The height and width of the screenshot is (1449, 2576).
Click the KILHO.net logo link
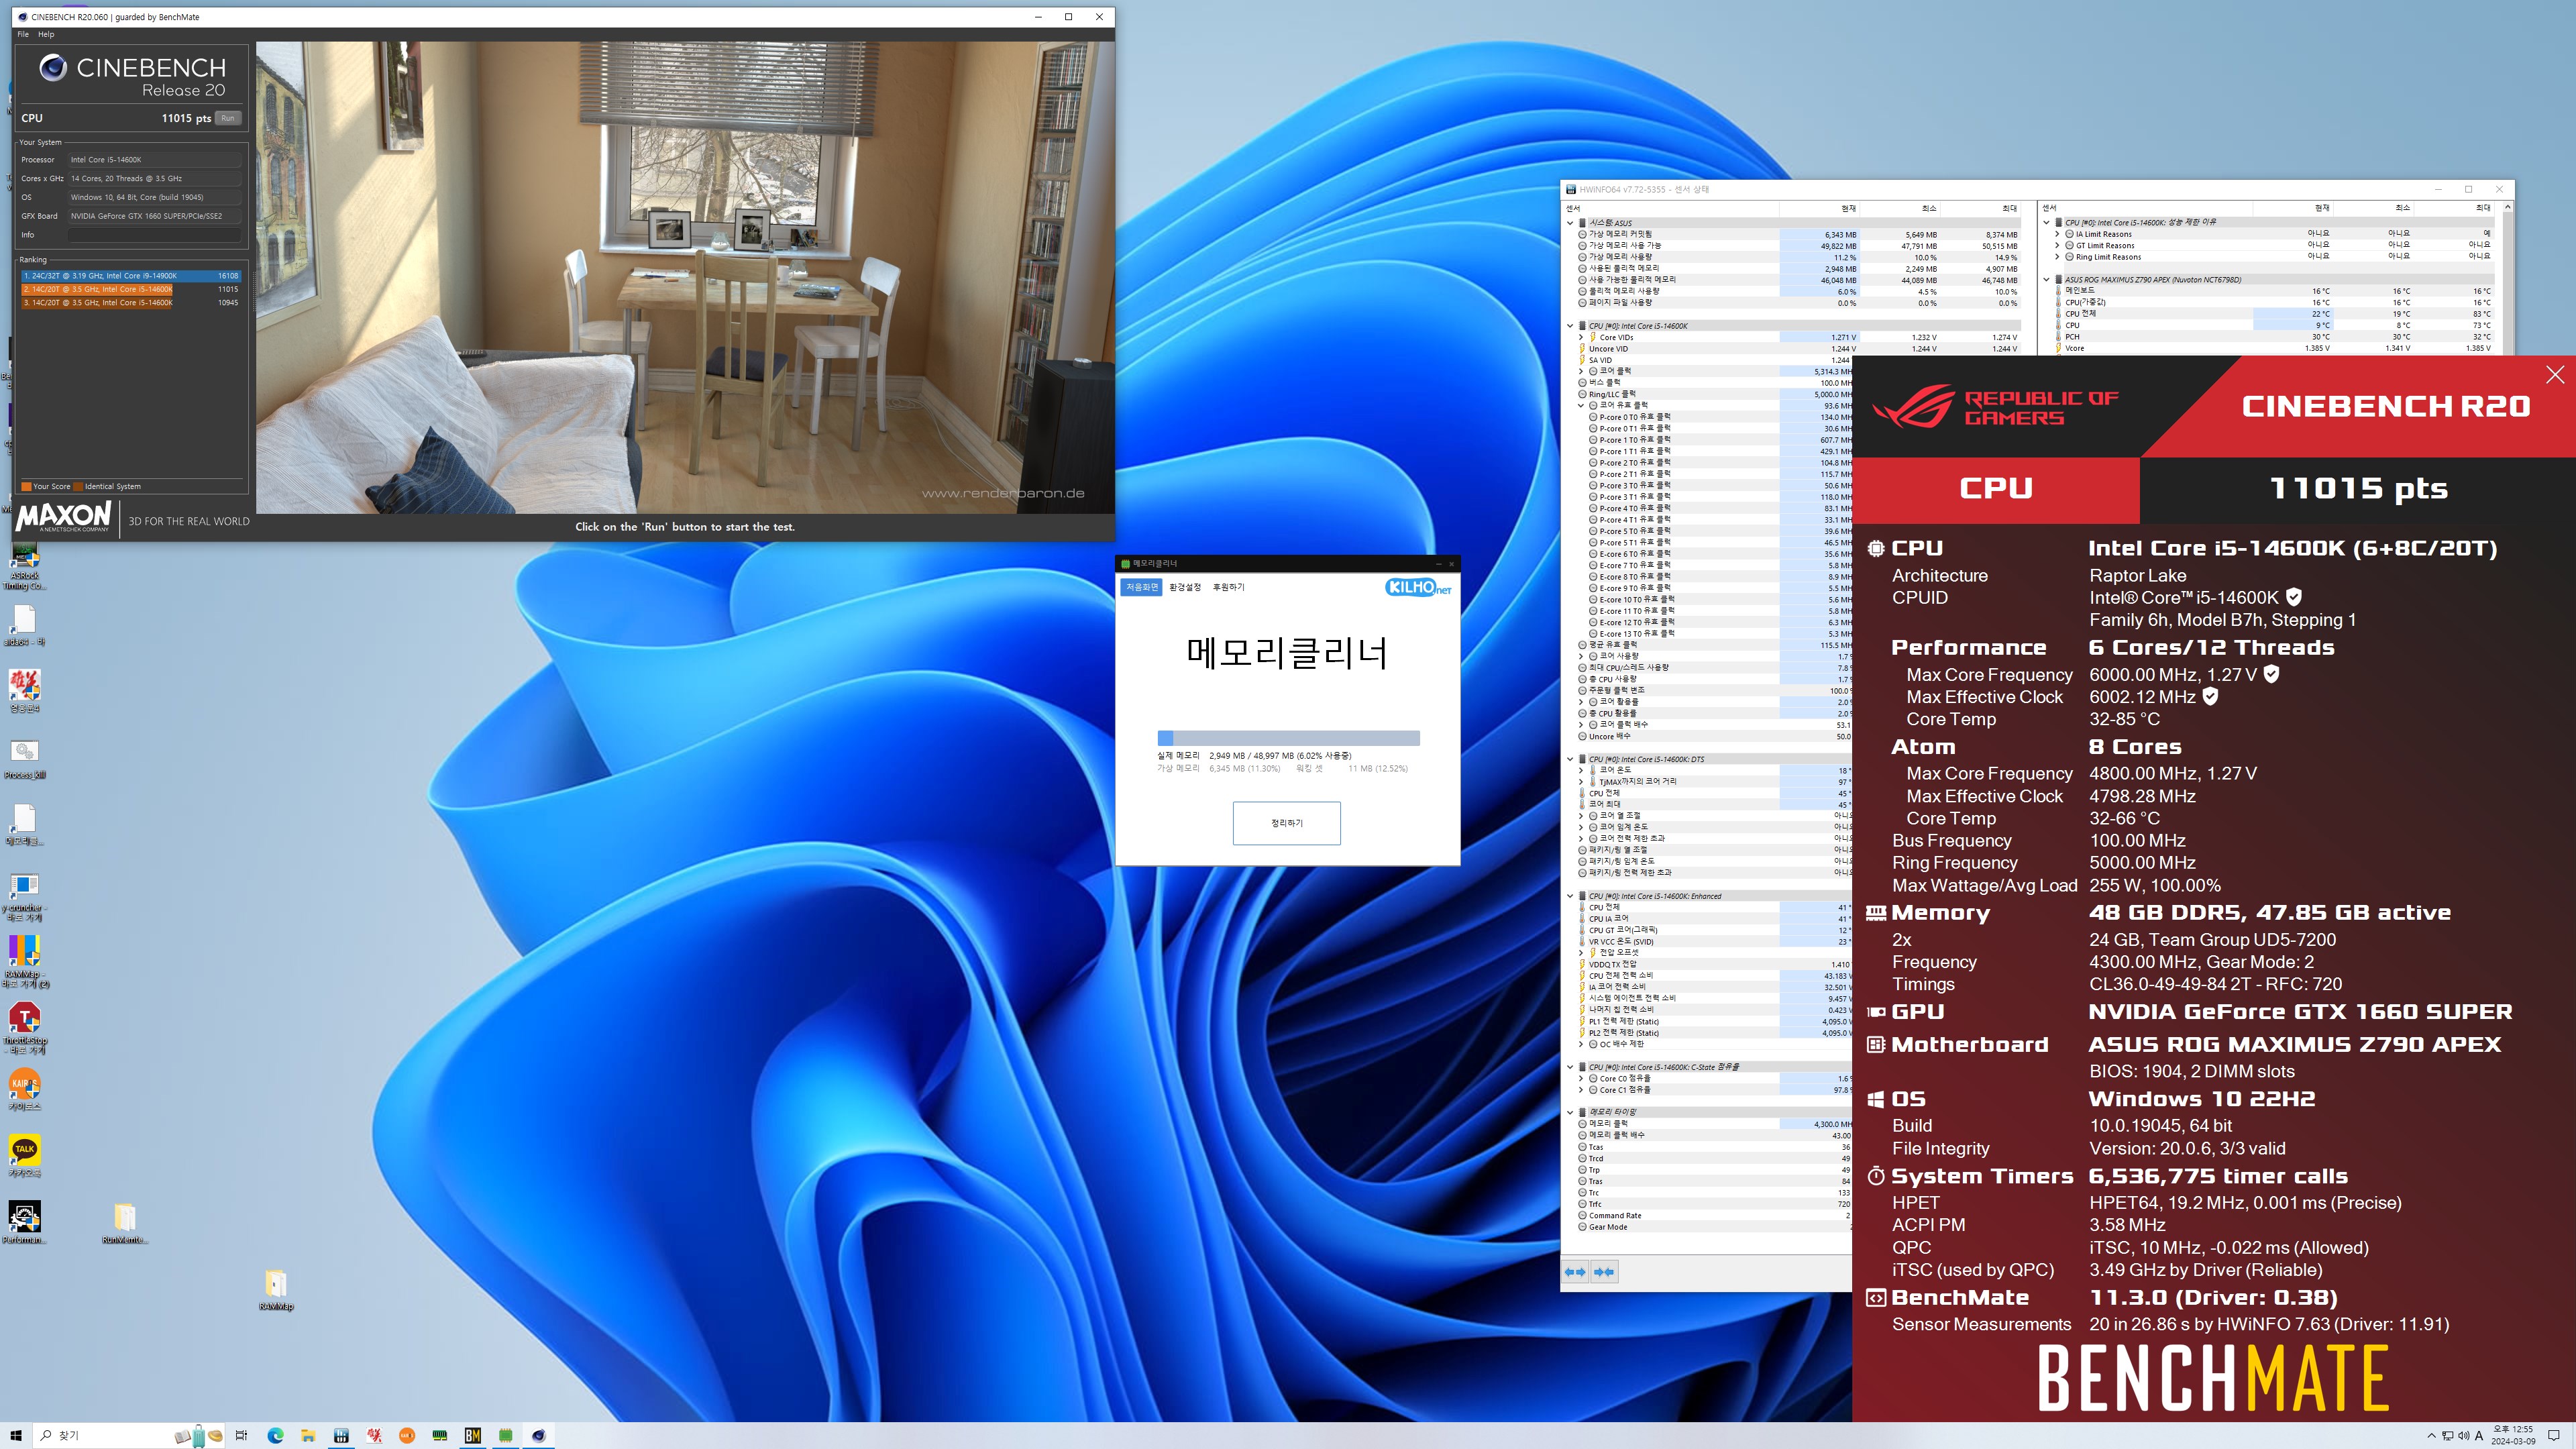(x=1418, y=587)
